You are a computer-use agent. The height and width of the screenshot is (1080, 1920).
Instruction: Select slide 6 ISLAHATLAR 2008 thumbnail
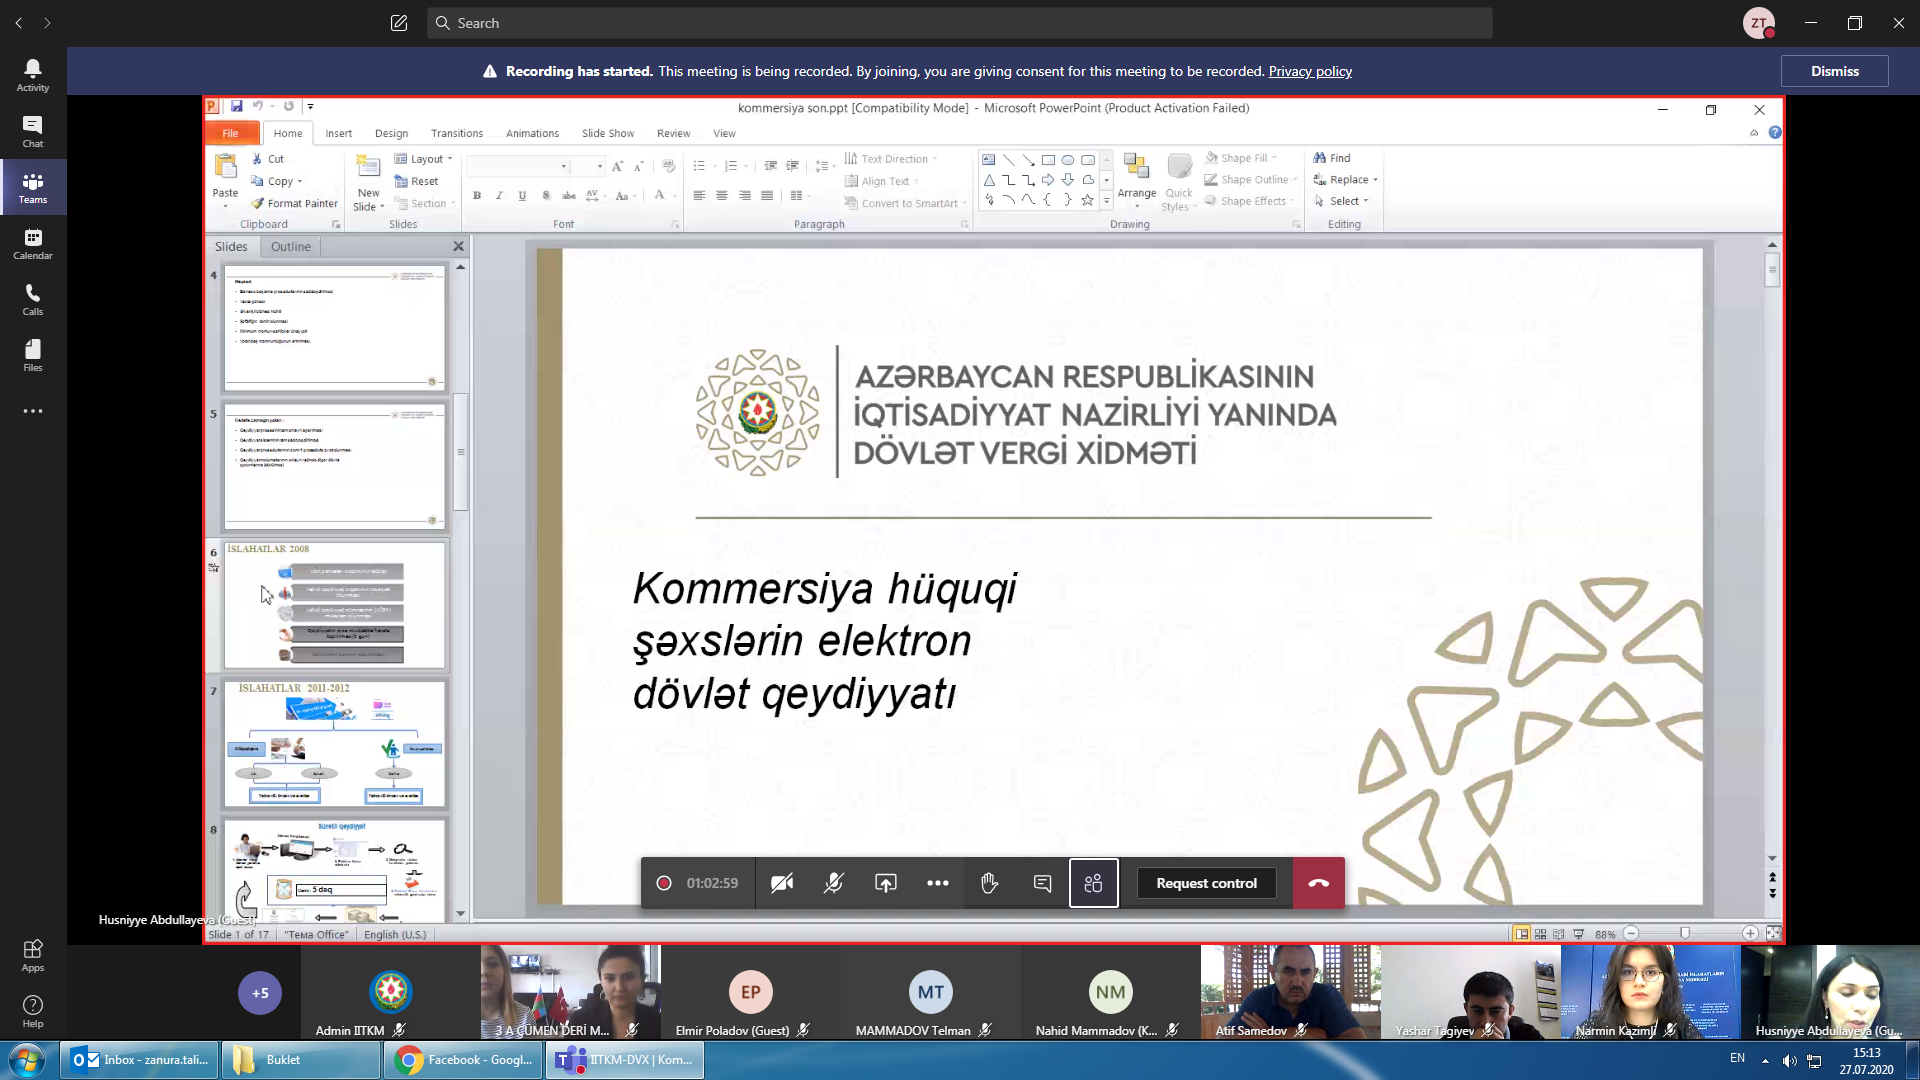click(x=335, y=605)
